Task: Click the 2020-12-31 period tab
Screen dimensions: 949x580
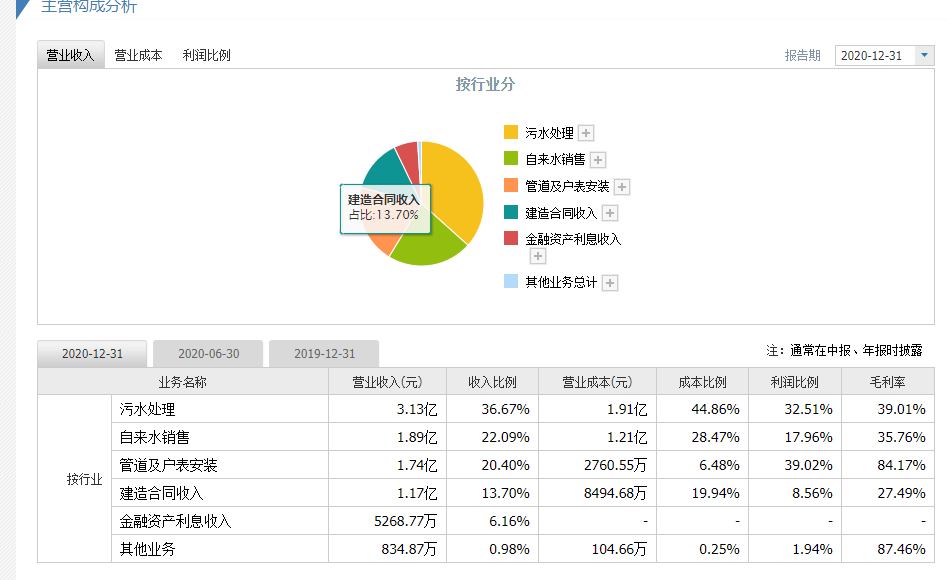Action: [x=92, y=354]
